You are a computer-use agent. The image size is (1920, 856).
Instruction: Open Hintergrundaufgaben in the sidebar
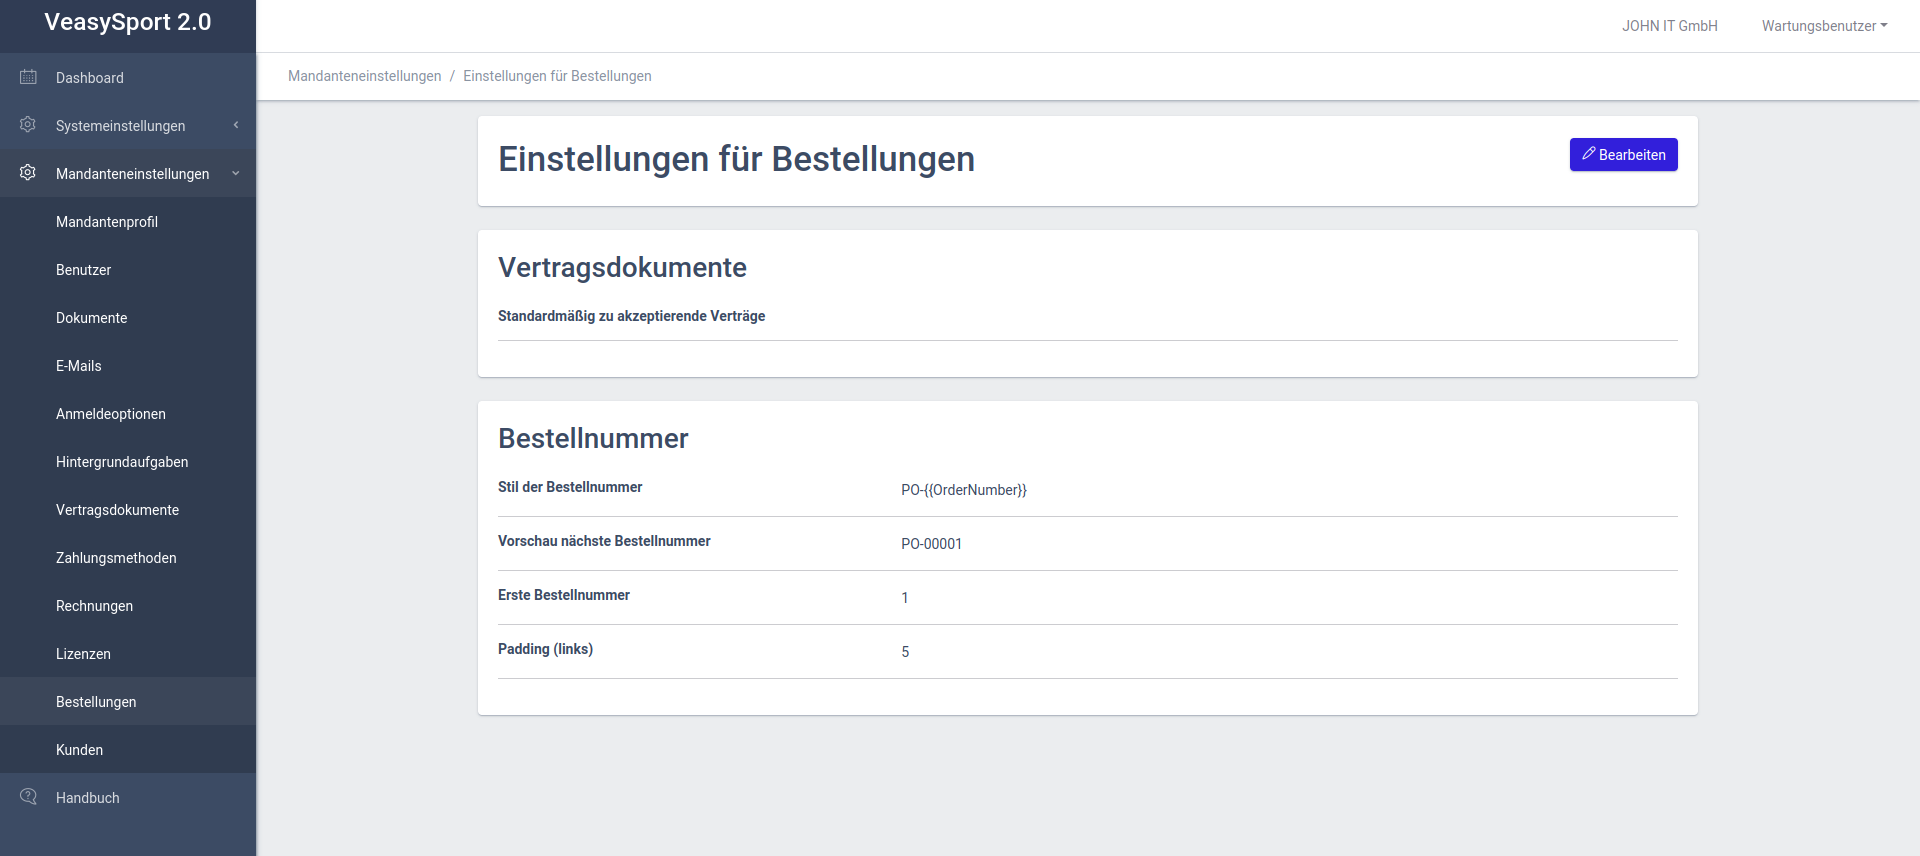pyautogui.click(x=122, y=462)
